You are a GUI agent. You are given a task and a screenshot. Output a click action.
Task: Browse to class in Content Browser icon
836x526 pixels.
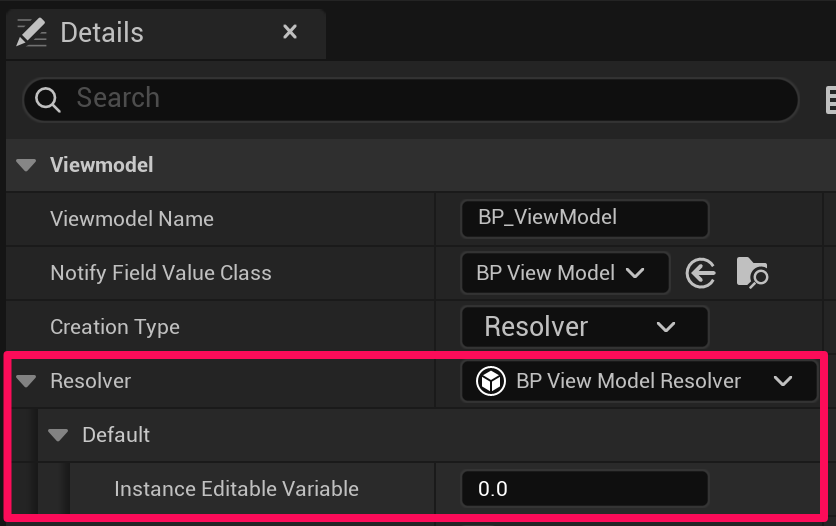[x=751, y=273]
